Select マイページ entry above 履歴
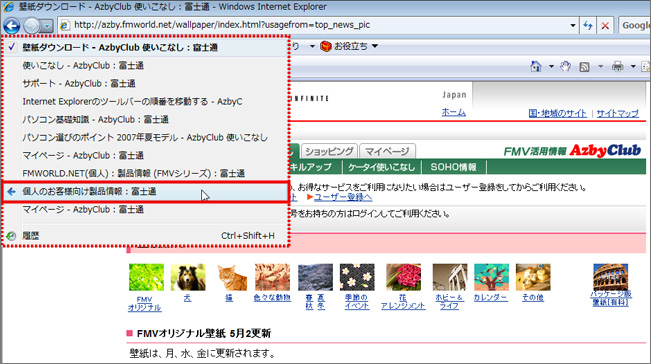 pyautogui.click(x=145, y=210)
